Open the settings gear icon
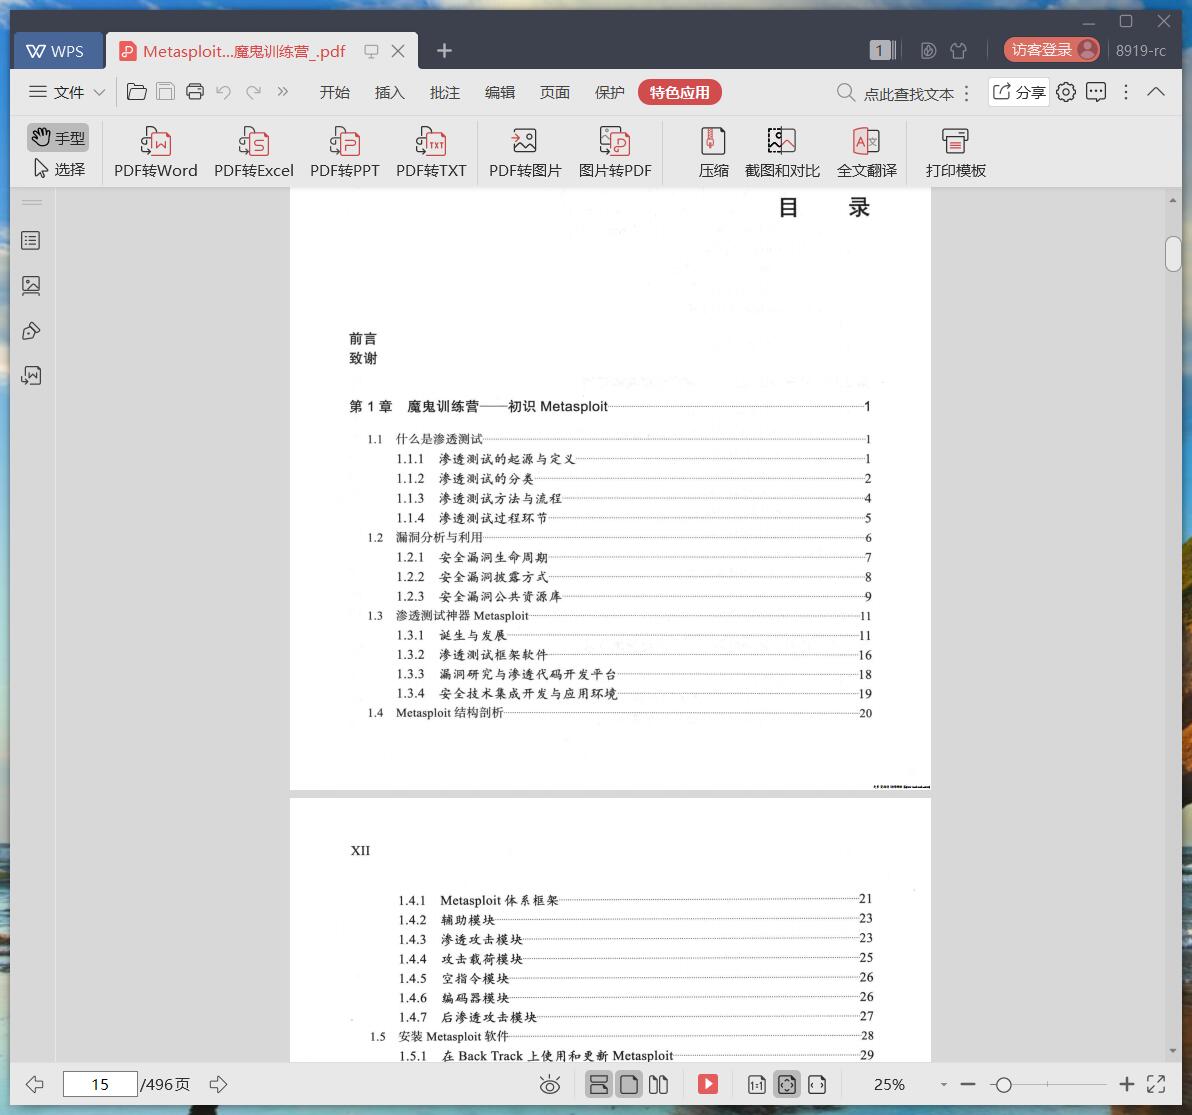The height and width of the screenshot is (1115, 1192). click(1066, 92)
